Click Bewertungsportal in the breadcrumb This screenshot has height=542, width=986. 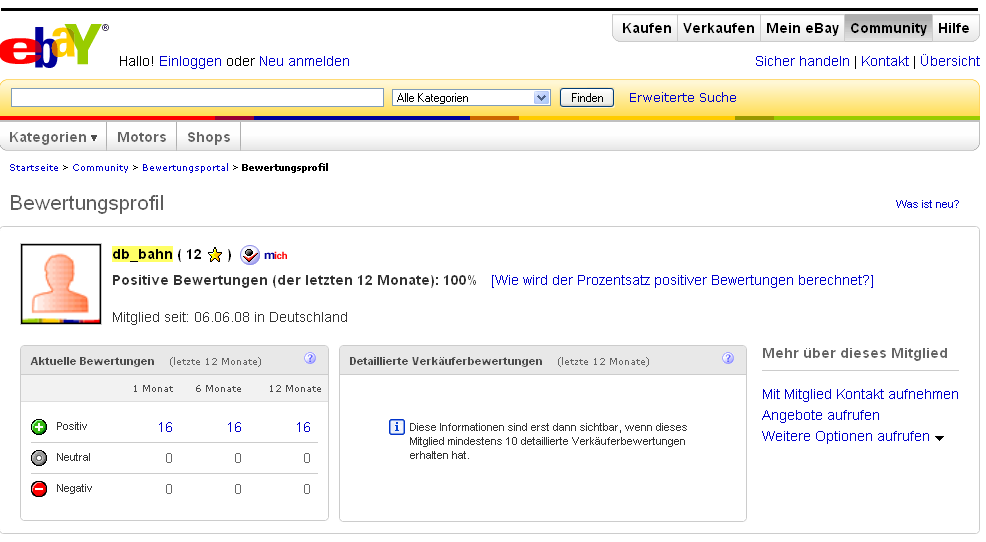coord(186,167)
